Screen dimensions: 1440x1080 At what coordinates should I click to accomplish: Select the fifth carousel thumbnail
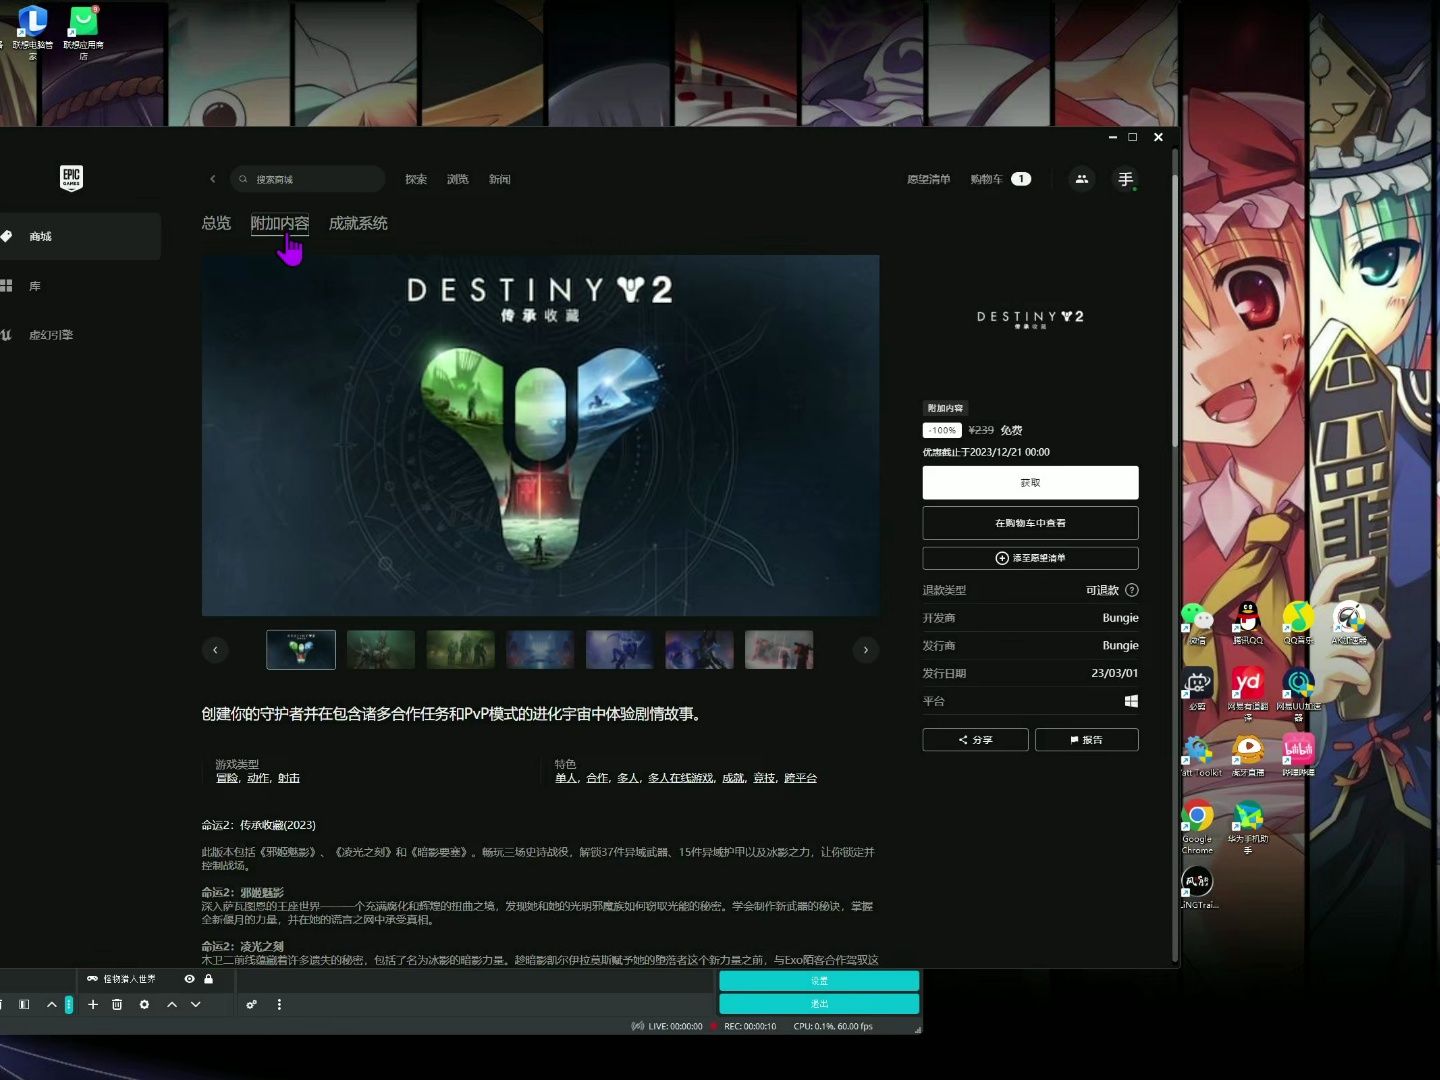pos(620,650)
